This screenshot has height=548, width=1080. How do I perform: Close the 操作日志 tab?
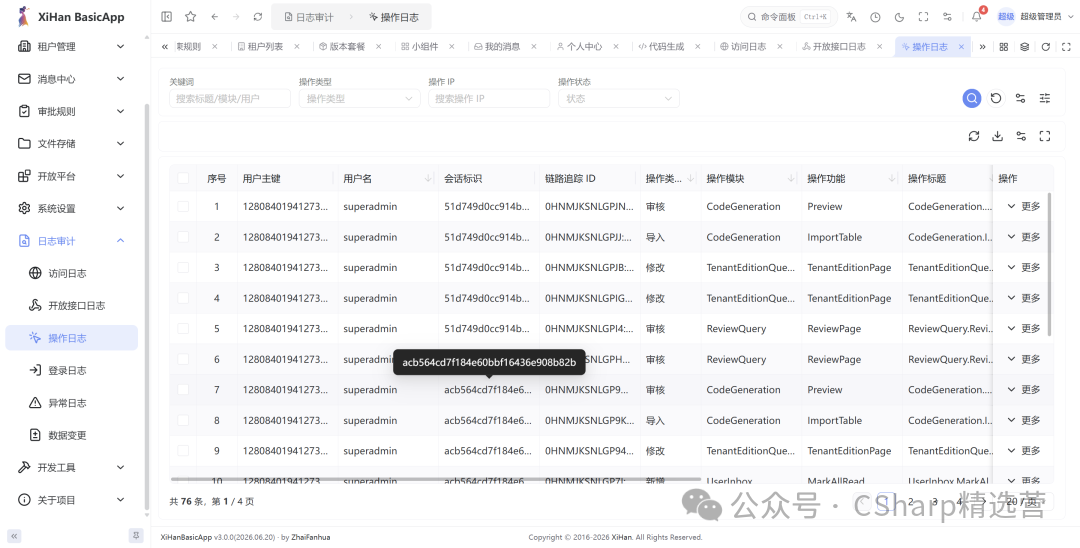[x=962, y=47]
